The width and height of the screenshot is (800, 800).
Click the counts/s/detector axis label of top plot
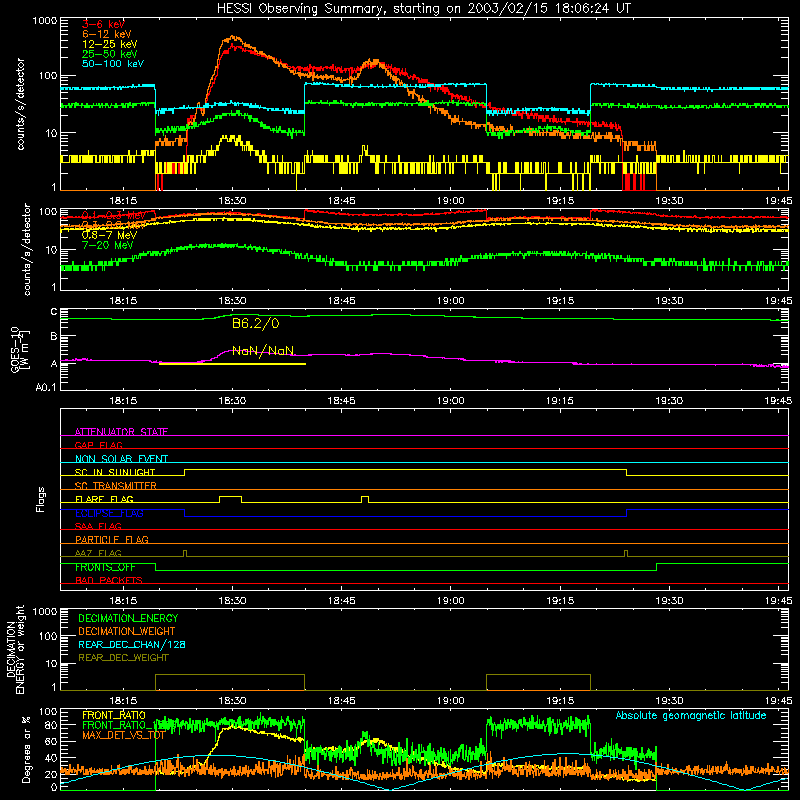click(20, 104)
